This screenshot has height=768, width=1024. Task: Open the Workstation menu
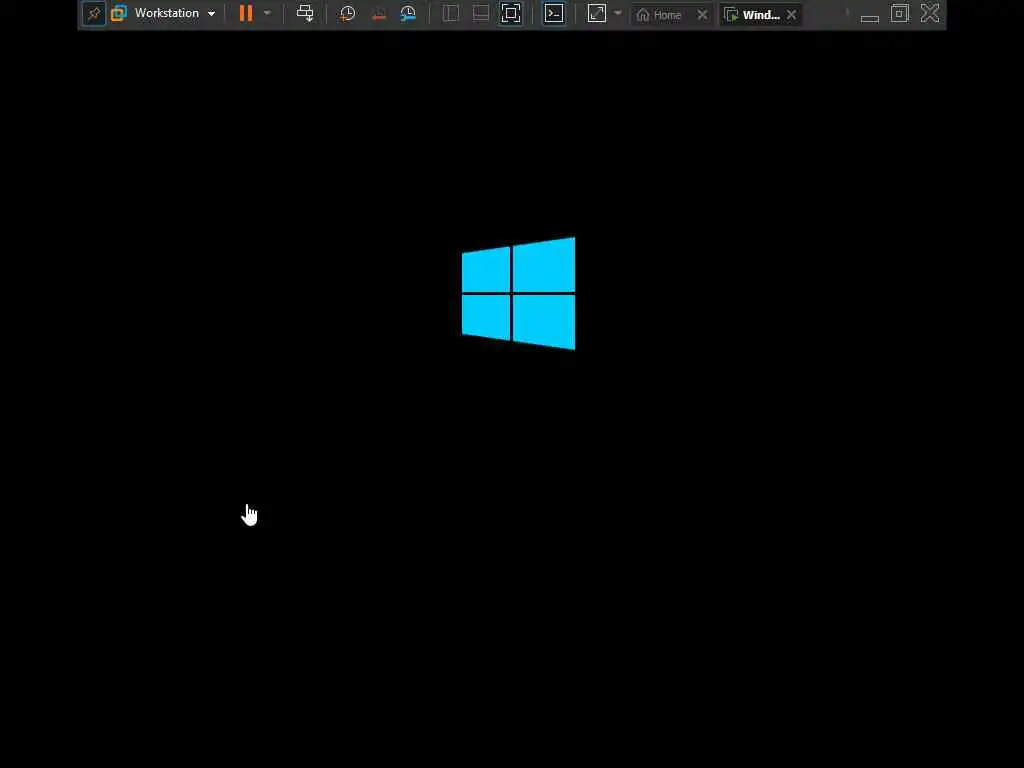[175, 13]
